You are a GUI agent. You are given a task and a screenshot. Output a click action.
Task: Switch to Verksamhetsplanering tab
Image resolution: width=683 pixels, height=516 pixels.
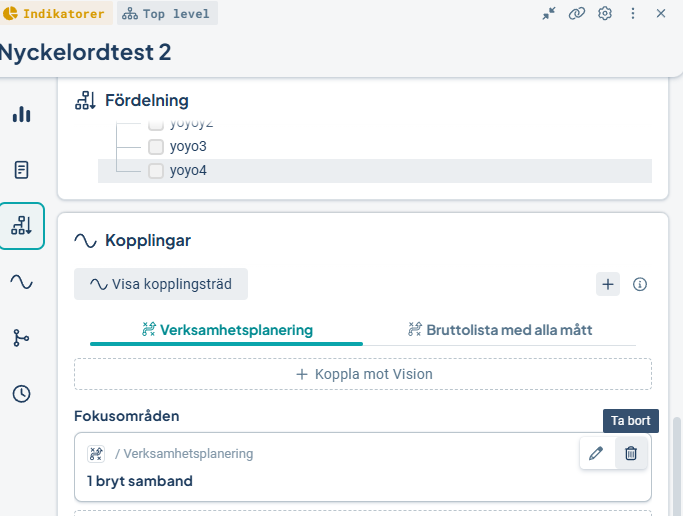coord(227,331)
